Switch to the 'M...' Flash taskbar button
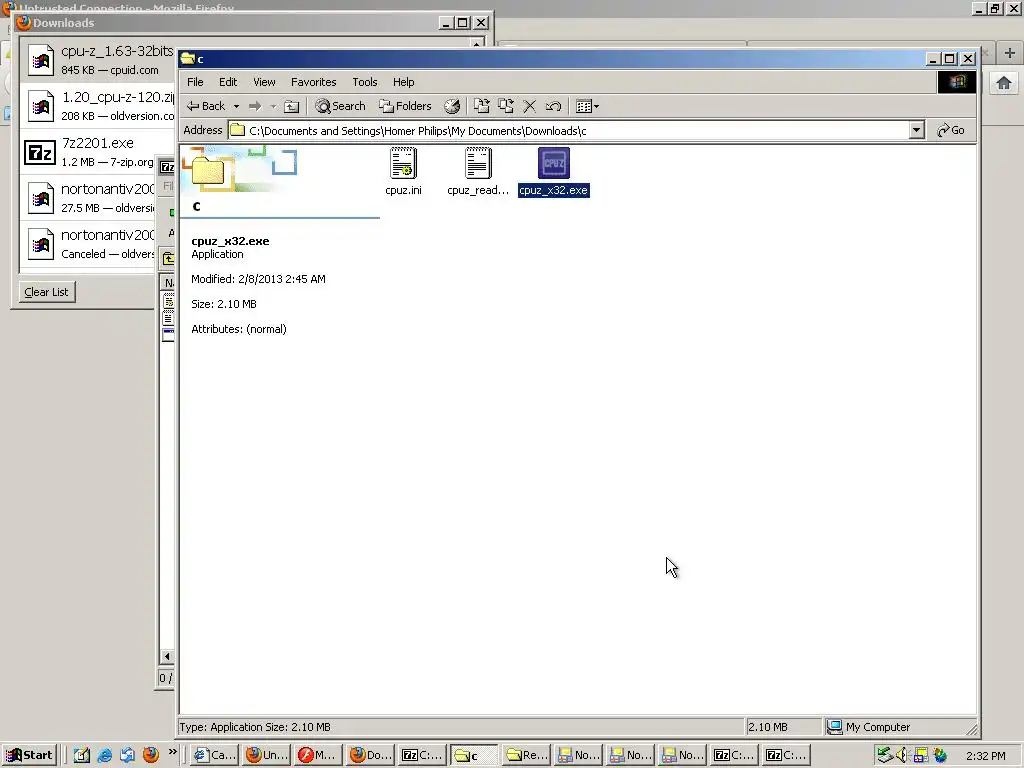 tap(318, 755)
